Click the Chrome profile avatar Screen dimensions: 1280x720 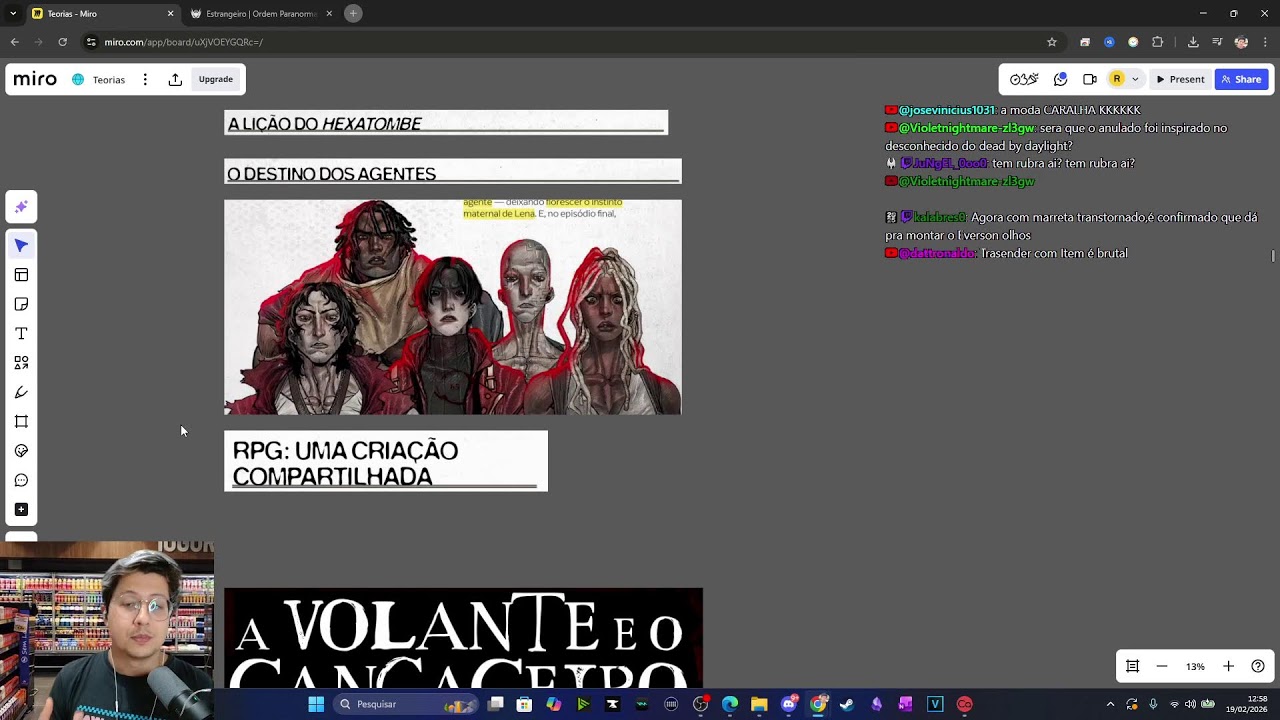(x=1241, y=42)
